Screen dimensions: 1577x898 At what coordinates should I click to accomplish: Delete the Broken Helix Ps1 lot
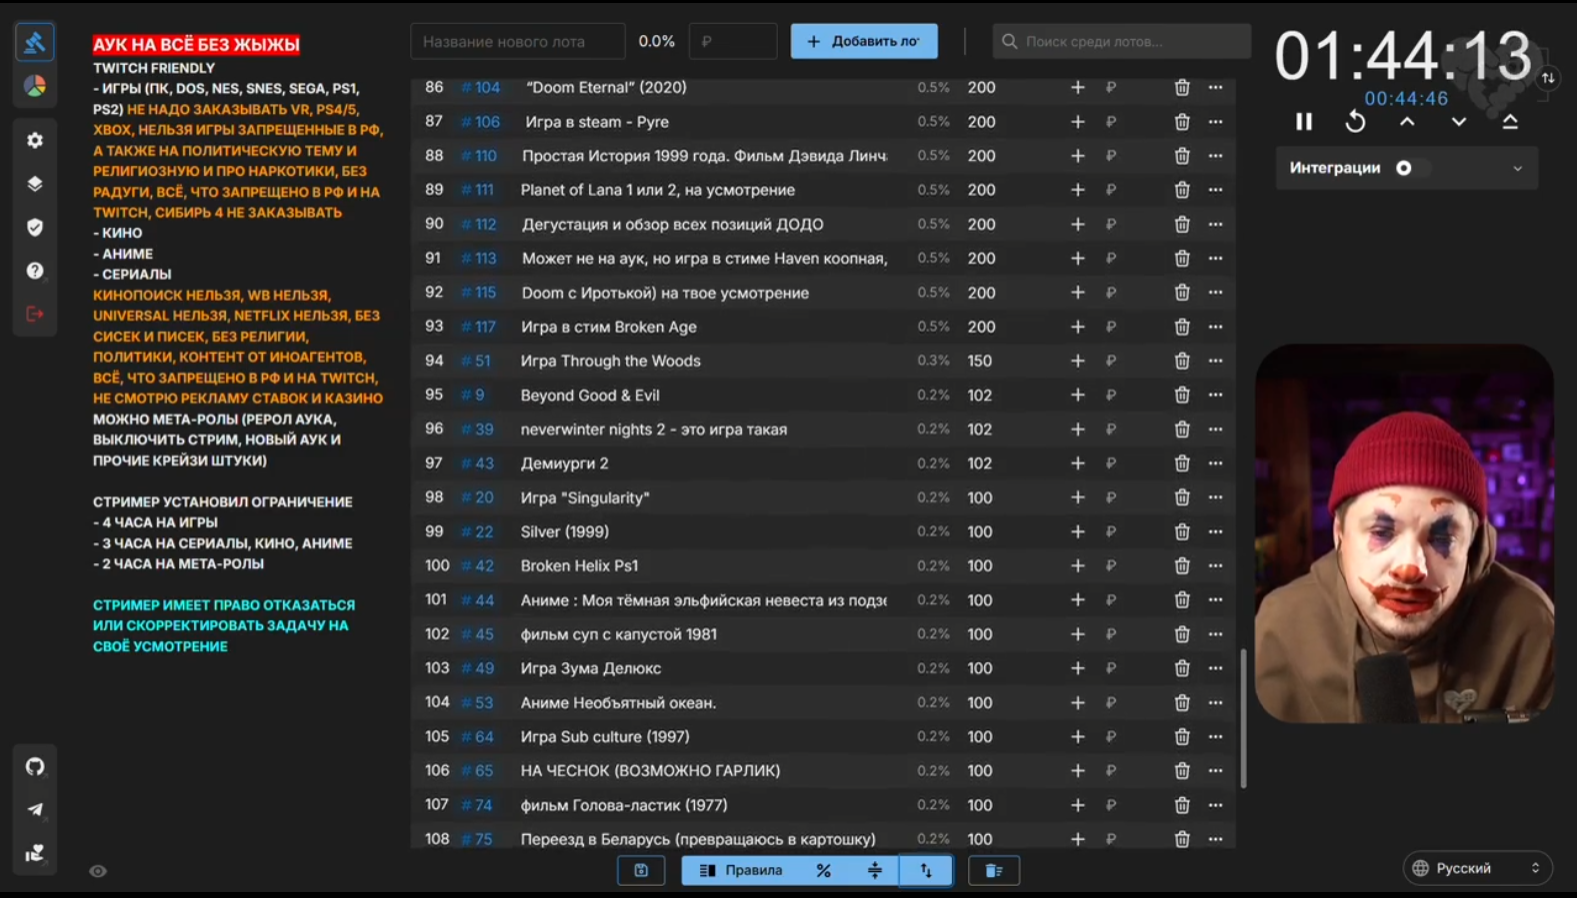1182,566
